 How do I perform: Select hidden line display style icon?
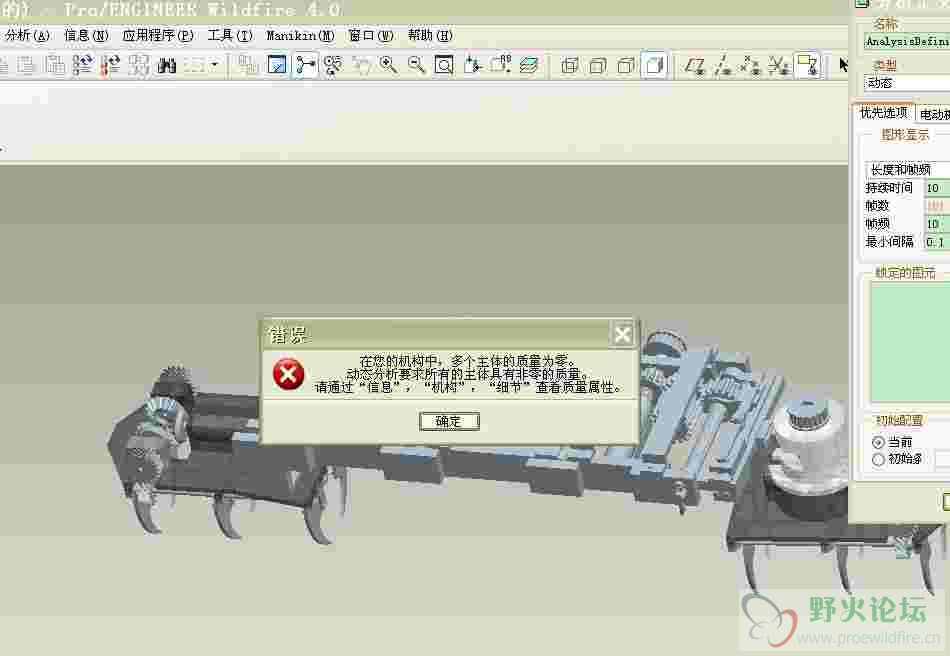[597, 65]
